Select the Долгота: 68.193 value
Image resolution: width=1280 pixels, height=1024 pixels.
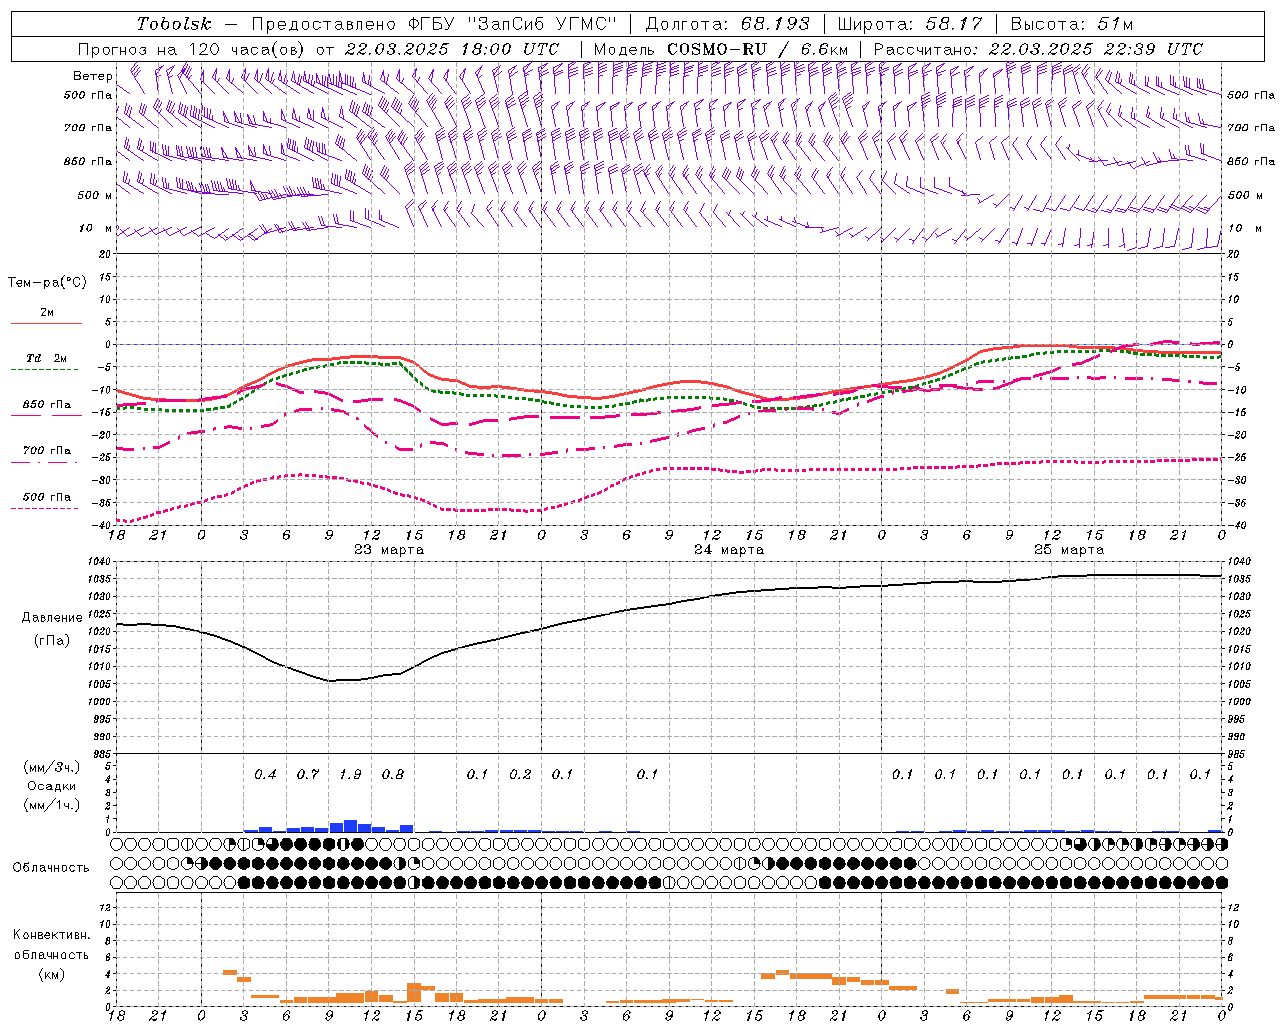(x=728, y=24)
